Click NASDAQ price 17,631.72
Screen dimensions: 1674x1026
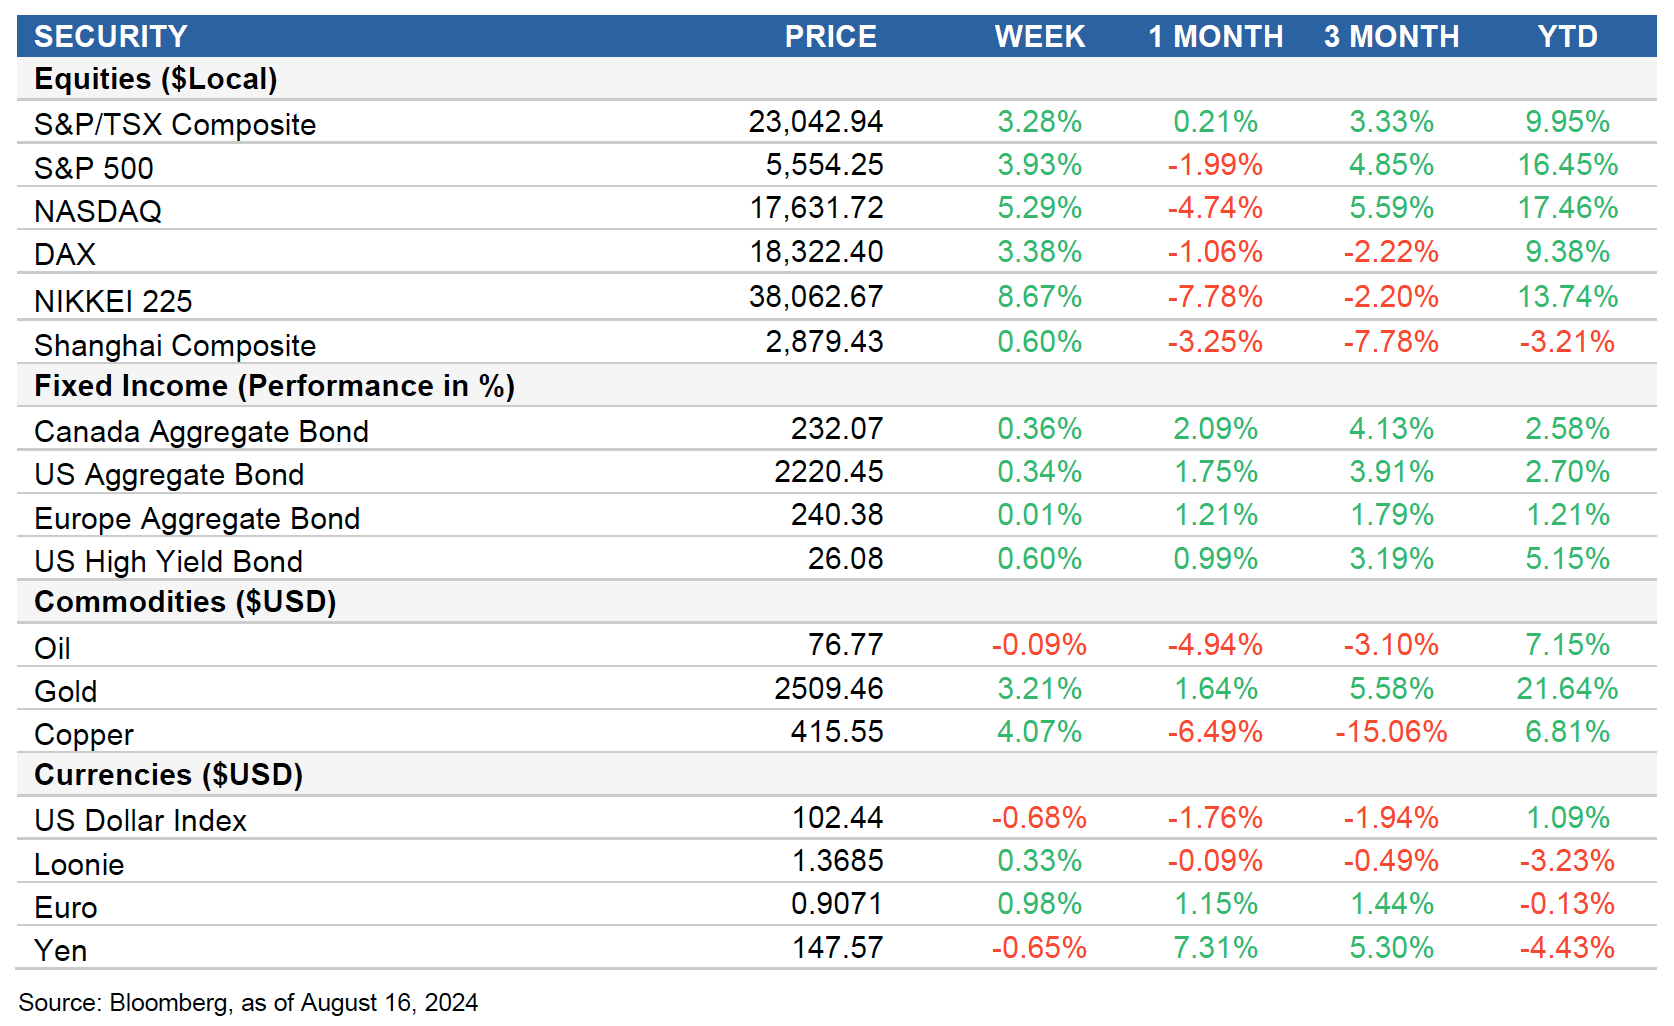[817, 208]
